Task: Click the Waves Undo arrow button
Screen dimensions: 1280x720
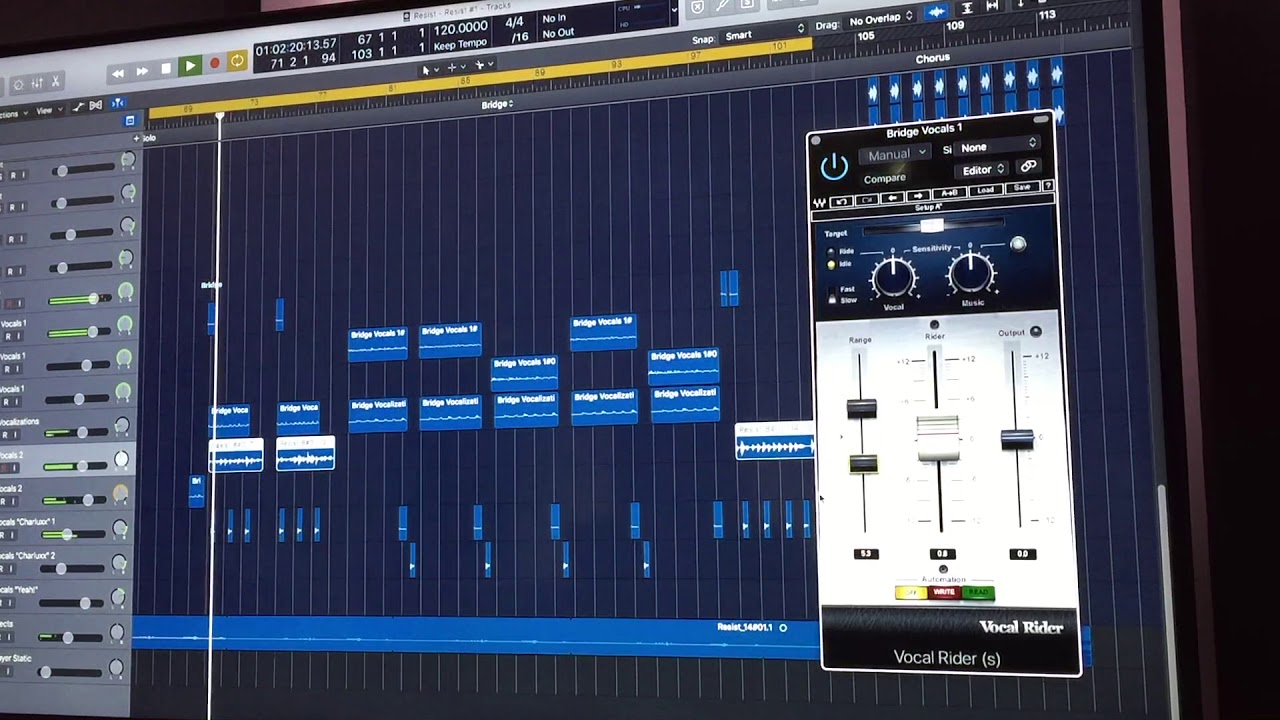Action: pyautogui.click(x=842, y=201)
